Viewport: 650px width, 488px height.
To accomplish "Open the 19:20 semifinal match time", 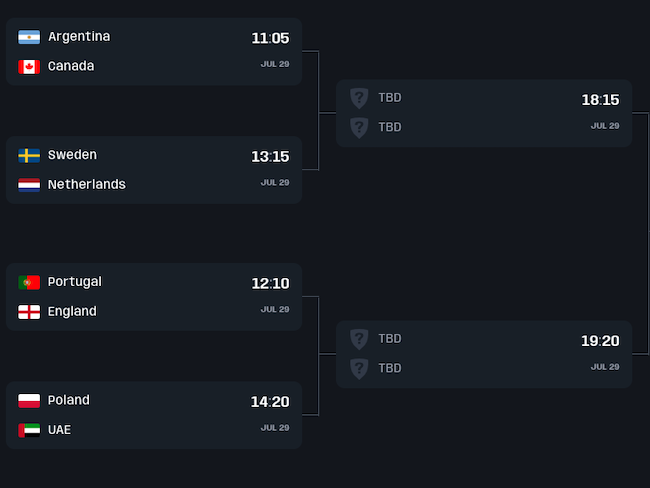I will click(600, 341).
